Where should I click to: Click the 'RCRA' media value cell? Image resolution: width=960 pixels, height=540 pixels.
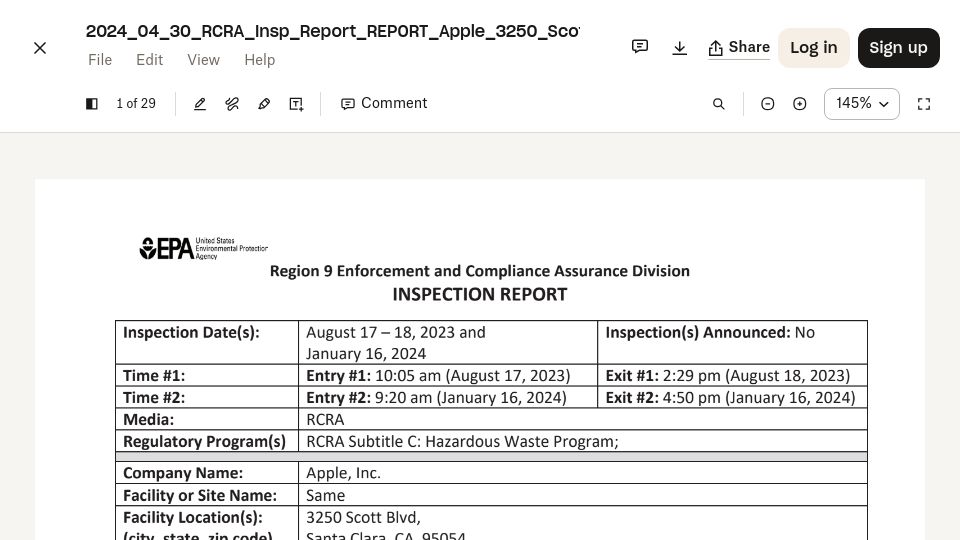tap(583, 419)
